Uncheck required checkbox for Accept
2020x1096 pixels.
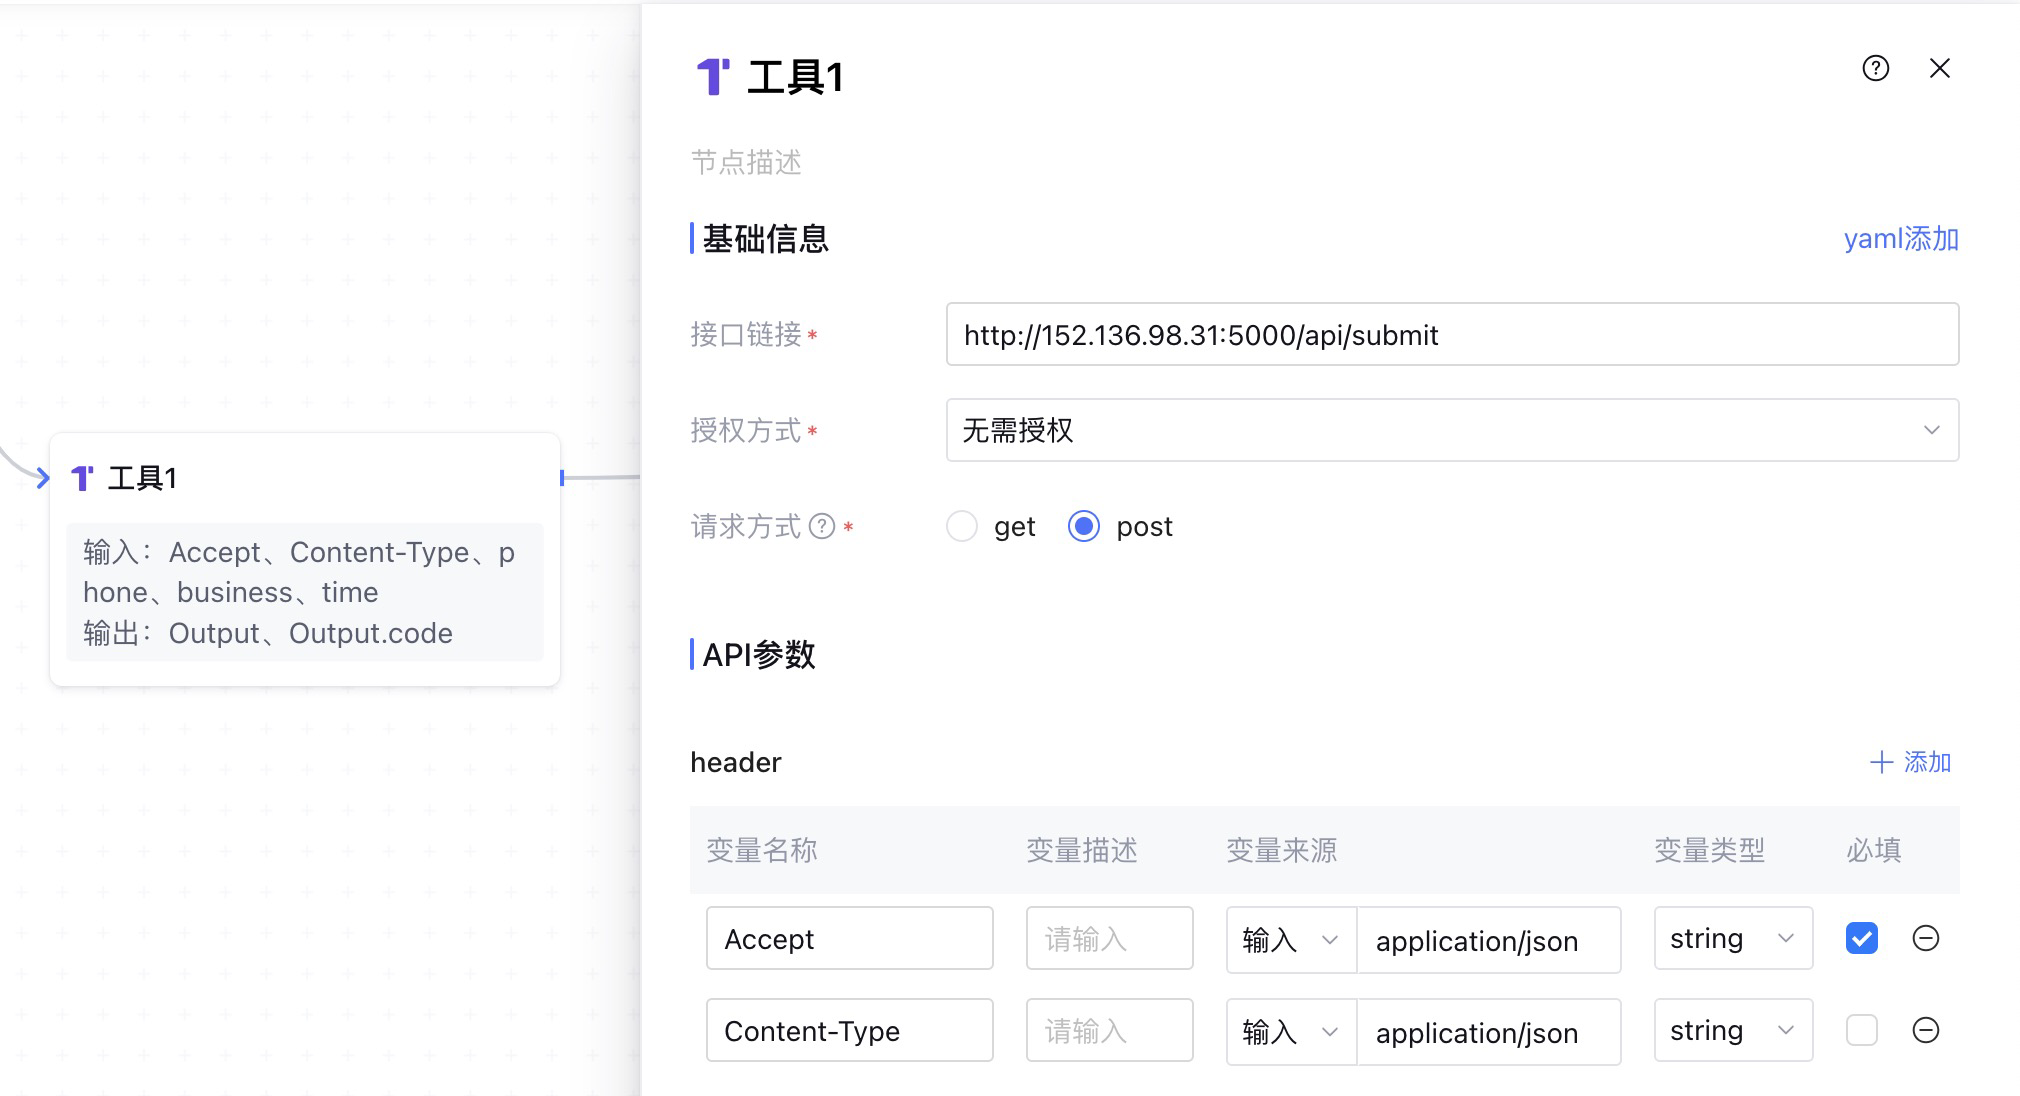point(1861,938)
